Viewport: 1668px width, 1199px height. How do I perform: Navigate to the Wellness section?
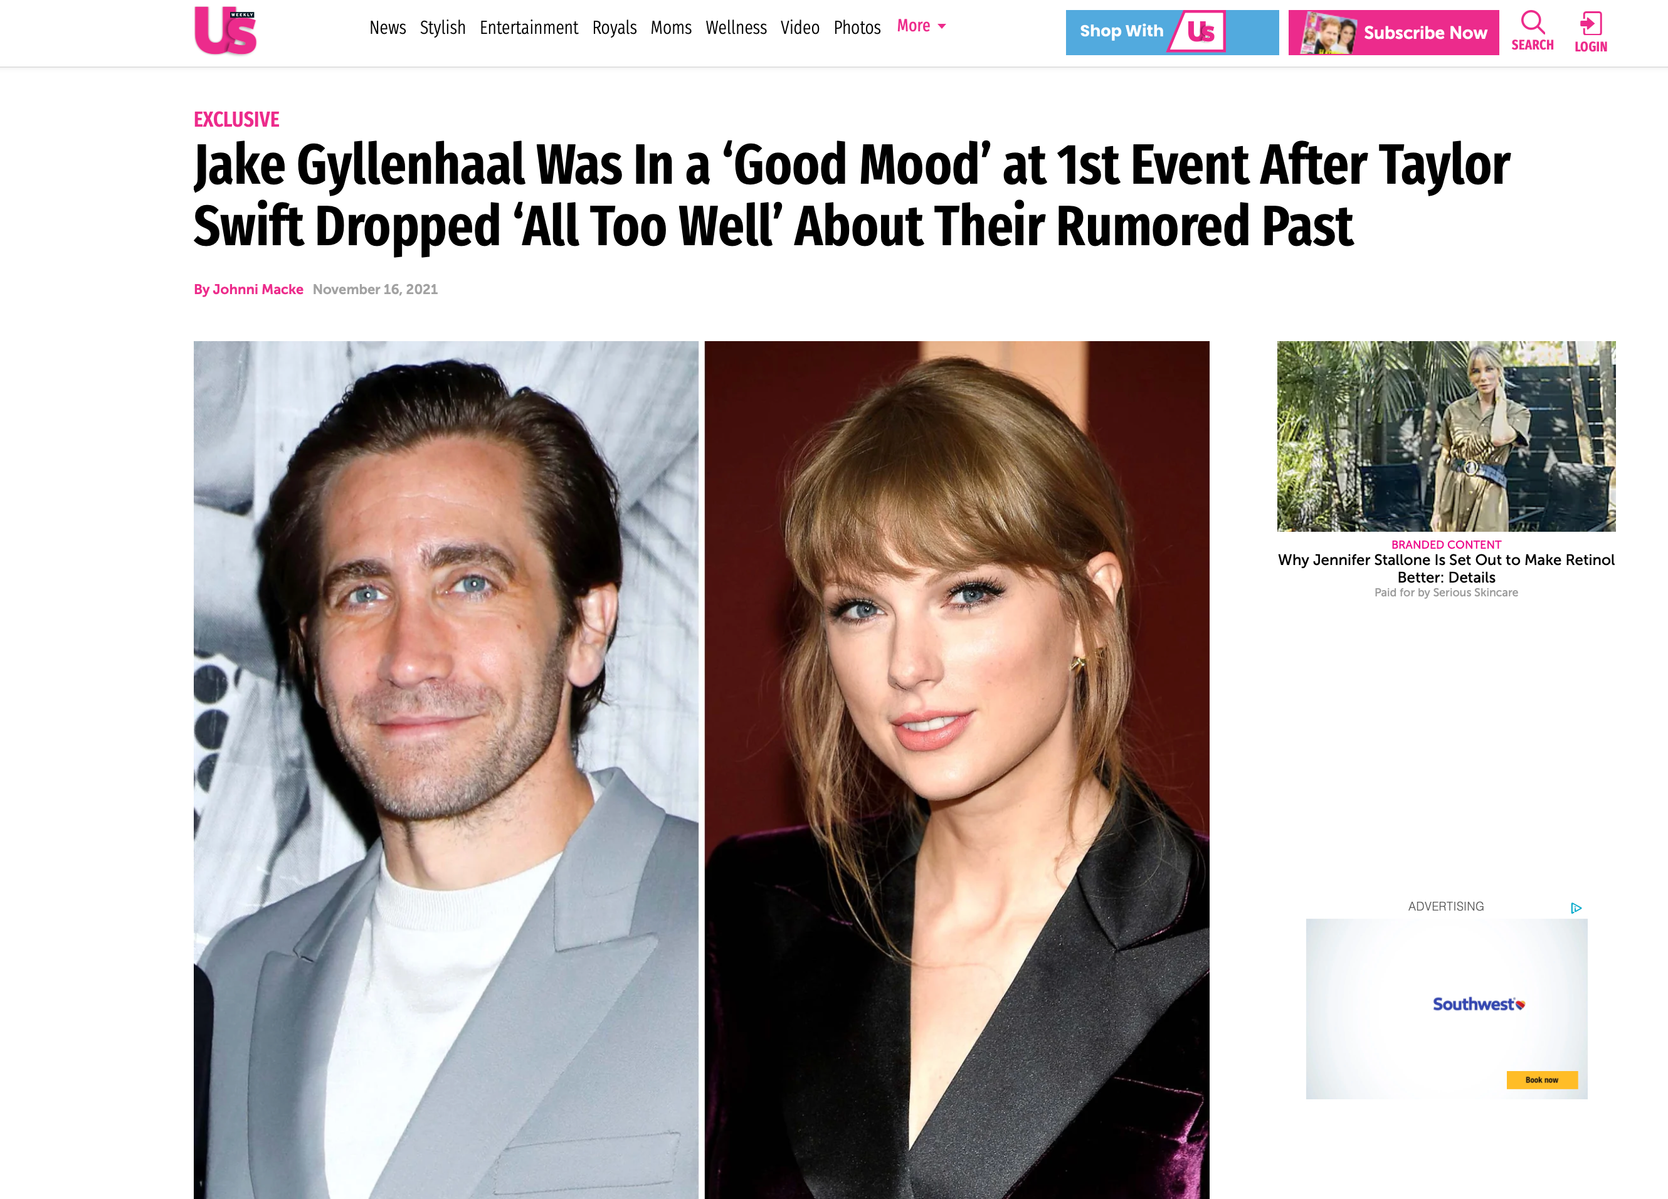736,28
